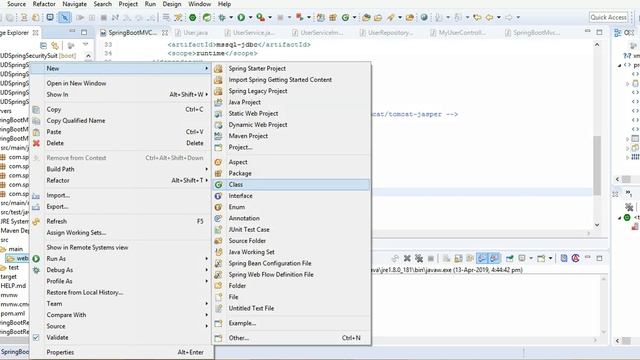640x360 pixels.
Task: Click JUnit Test Case icon
Action: pyautogui.click(x=218, y=230)
